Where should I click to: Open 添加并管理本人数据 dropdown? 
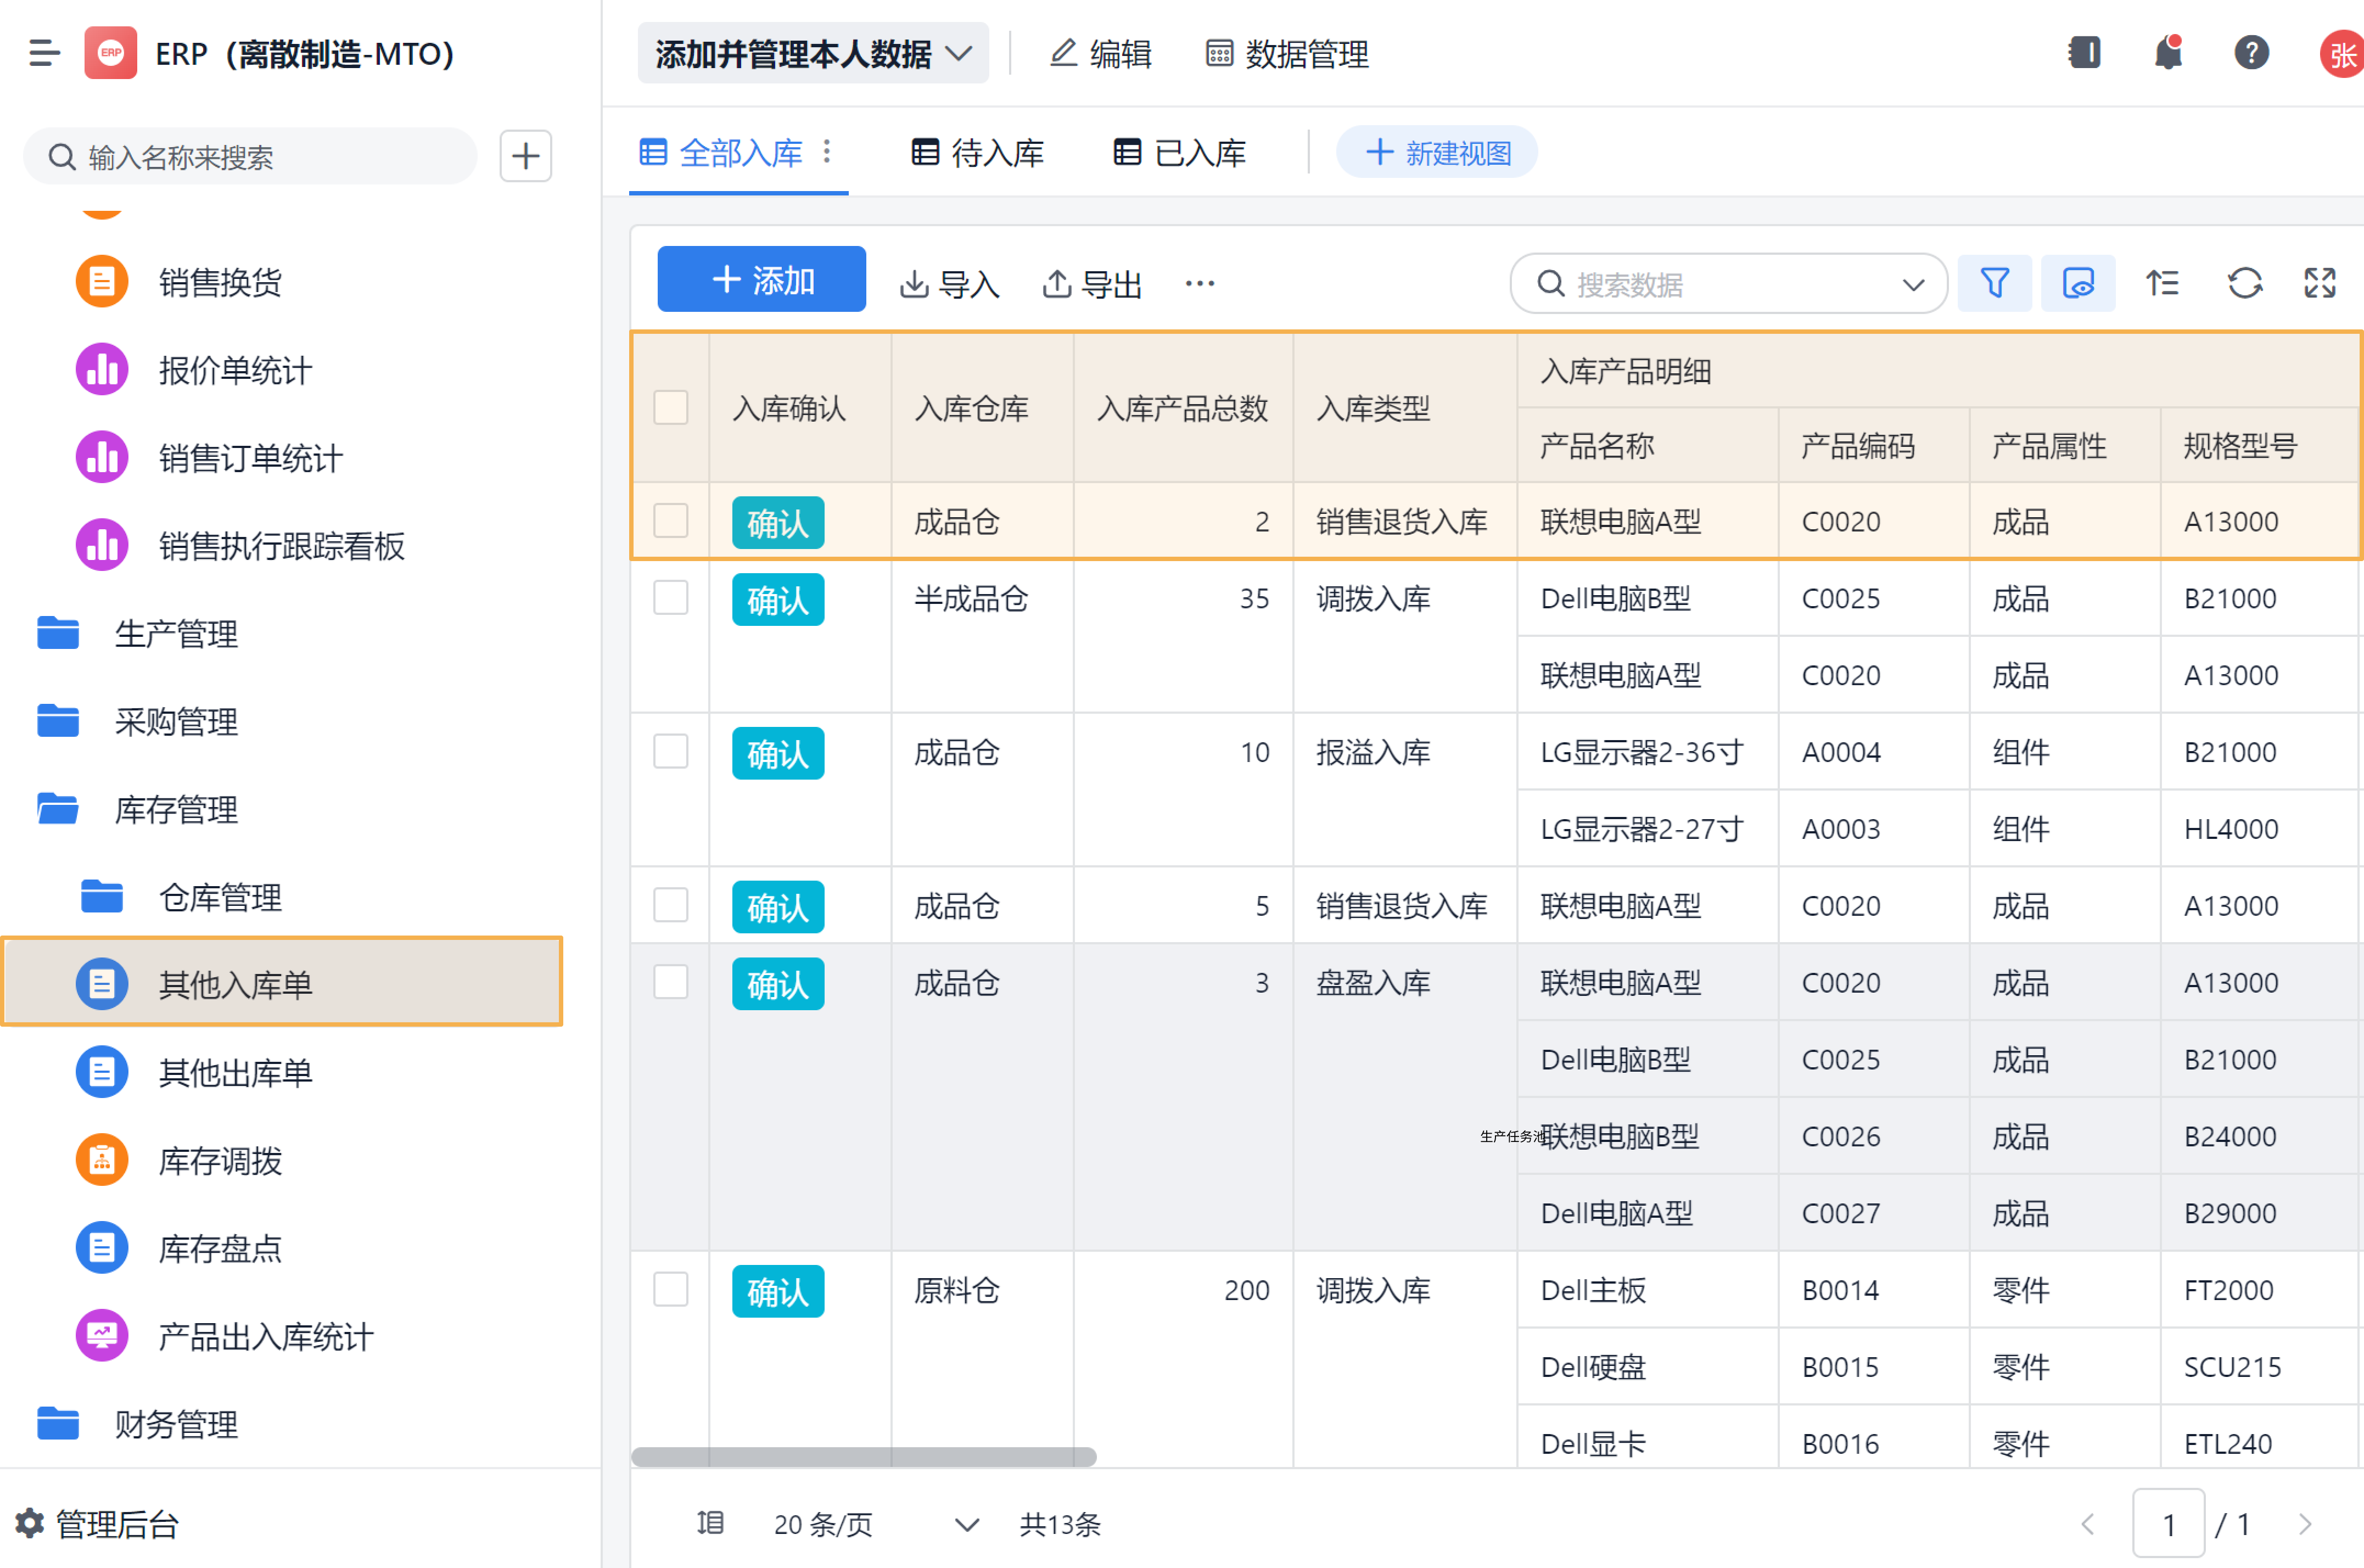(812, 53)
